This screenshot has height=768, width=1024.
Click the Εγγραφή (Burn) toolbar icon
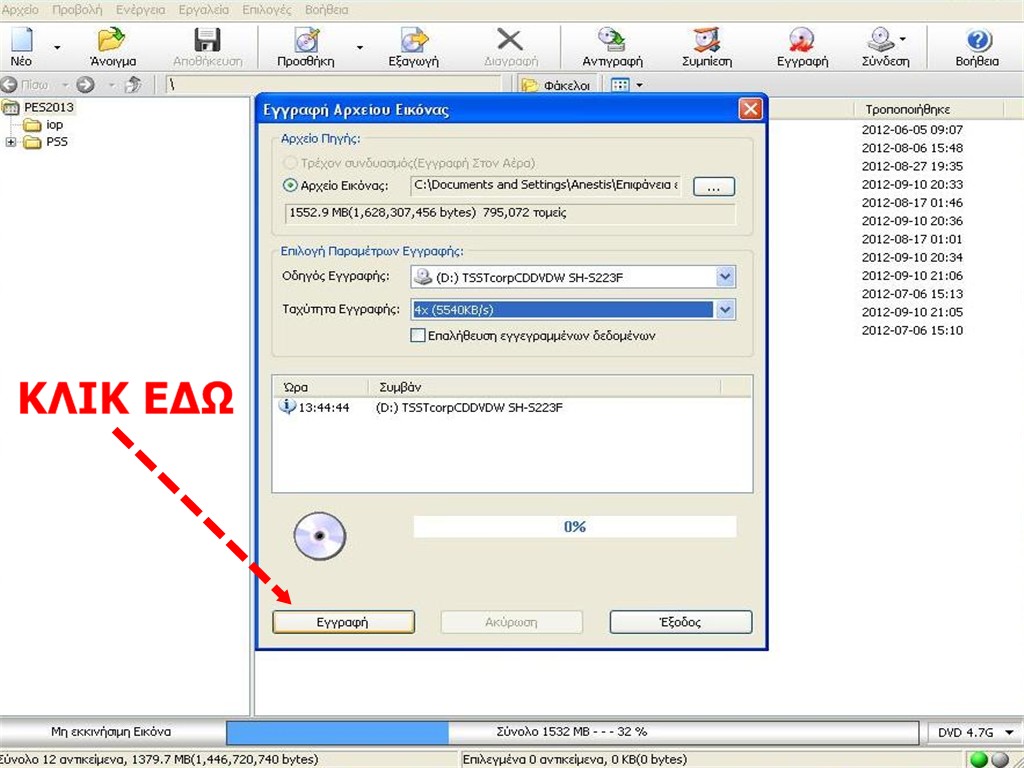coord(802,41)
